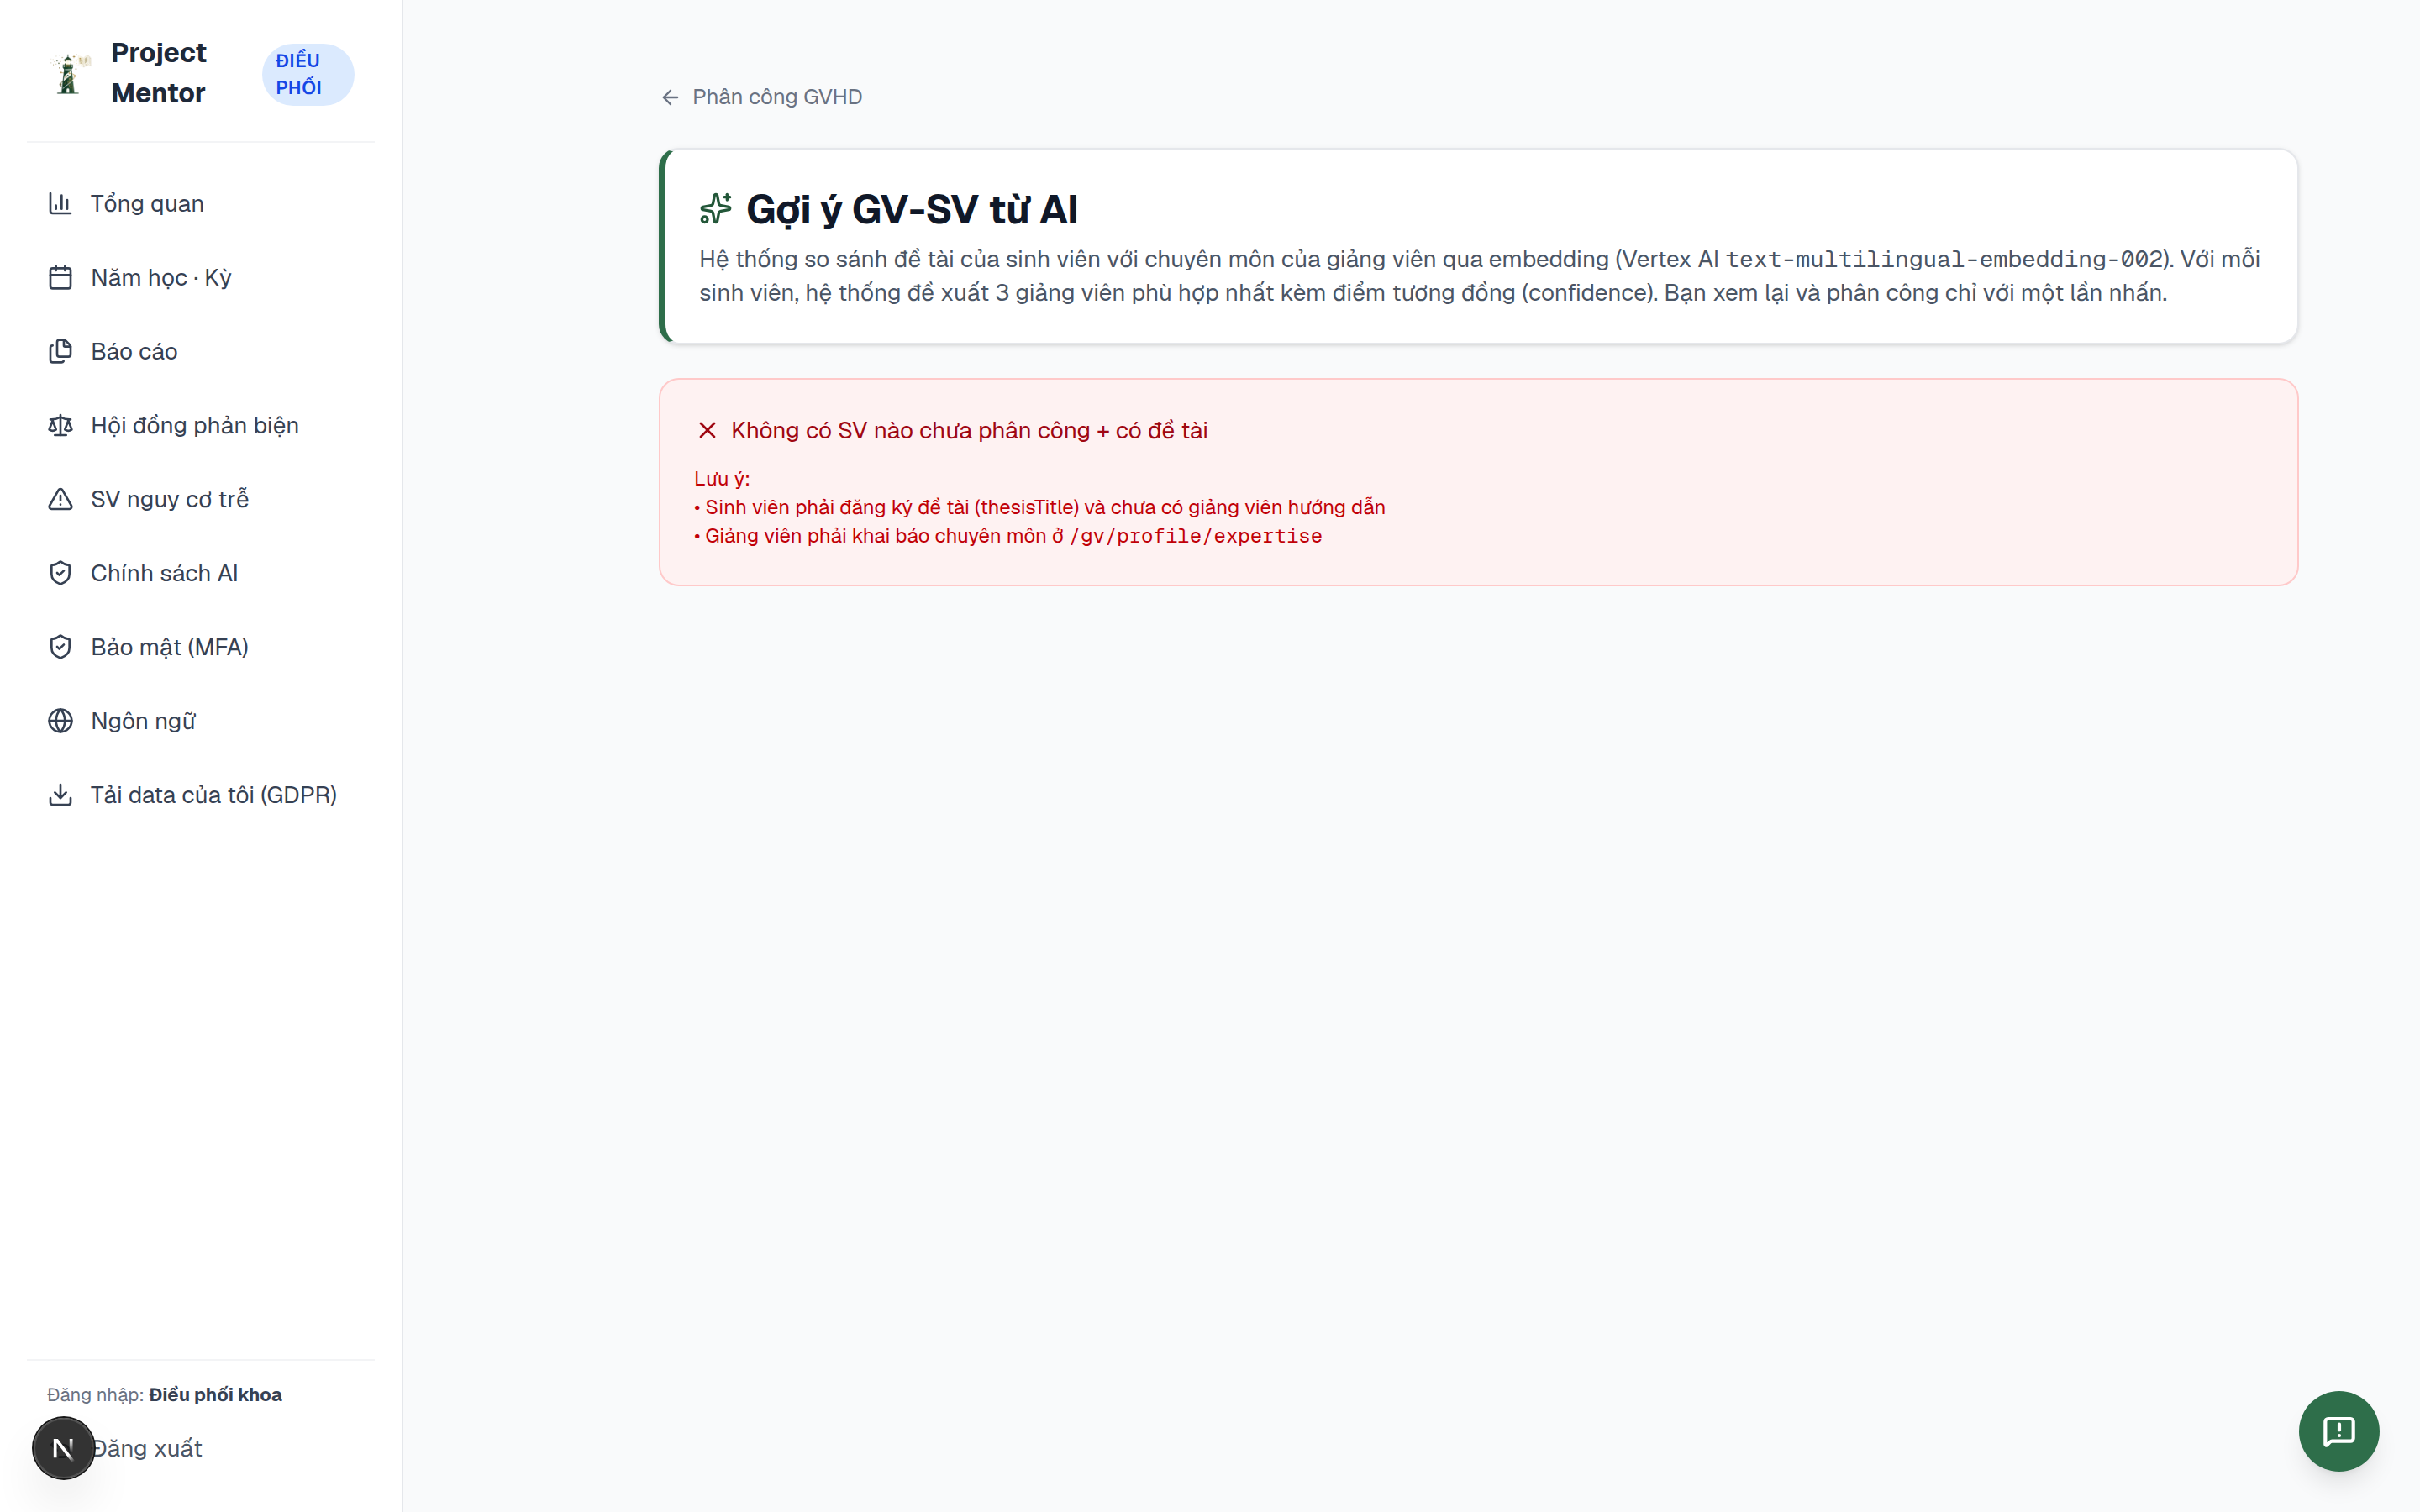Click the Ngôn ngữ globe icon

[x=60, y=721]
